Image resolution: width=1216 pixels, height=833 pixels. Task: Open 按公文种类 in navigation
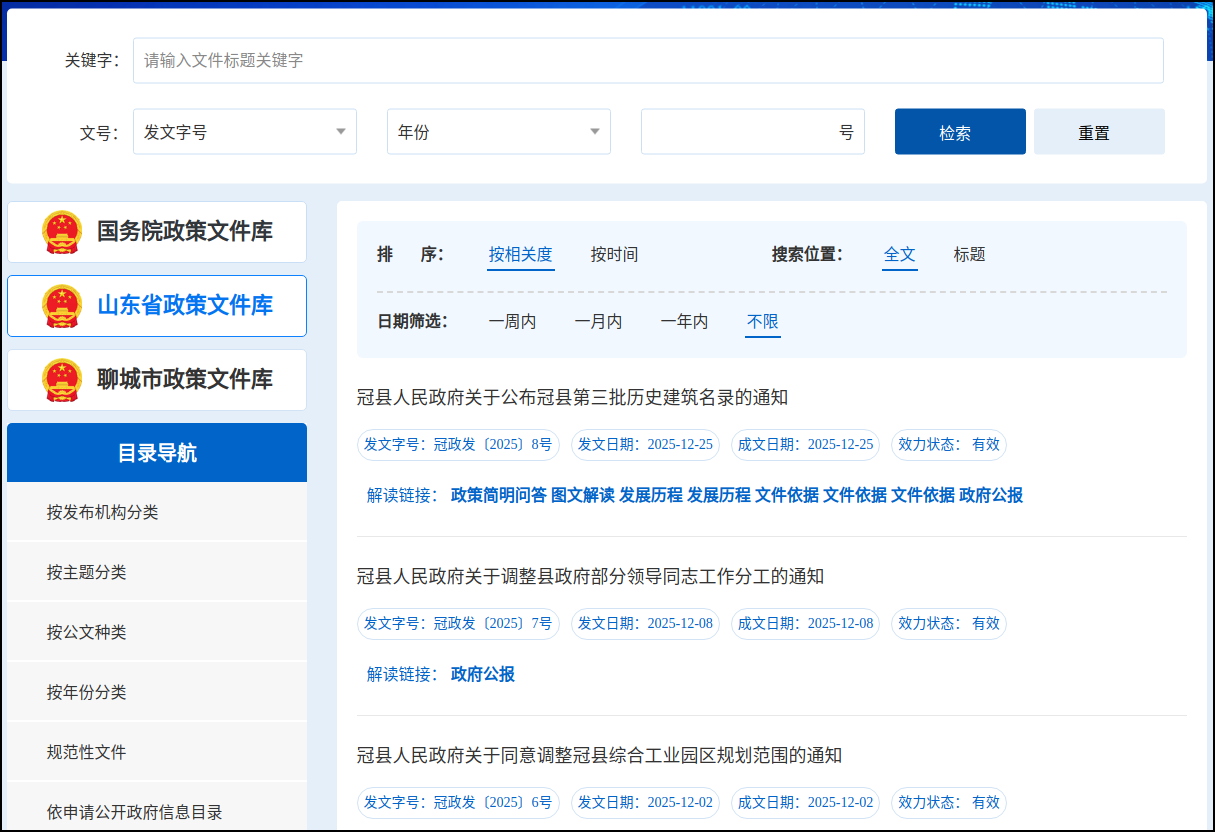coord(157,632)
